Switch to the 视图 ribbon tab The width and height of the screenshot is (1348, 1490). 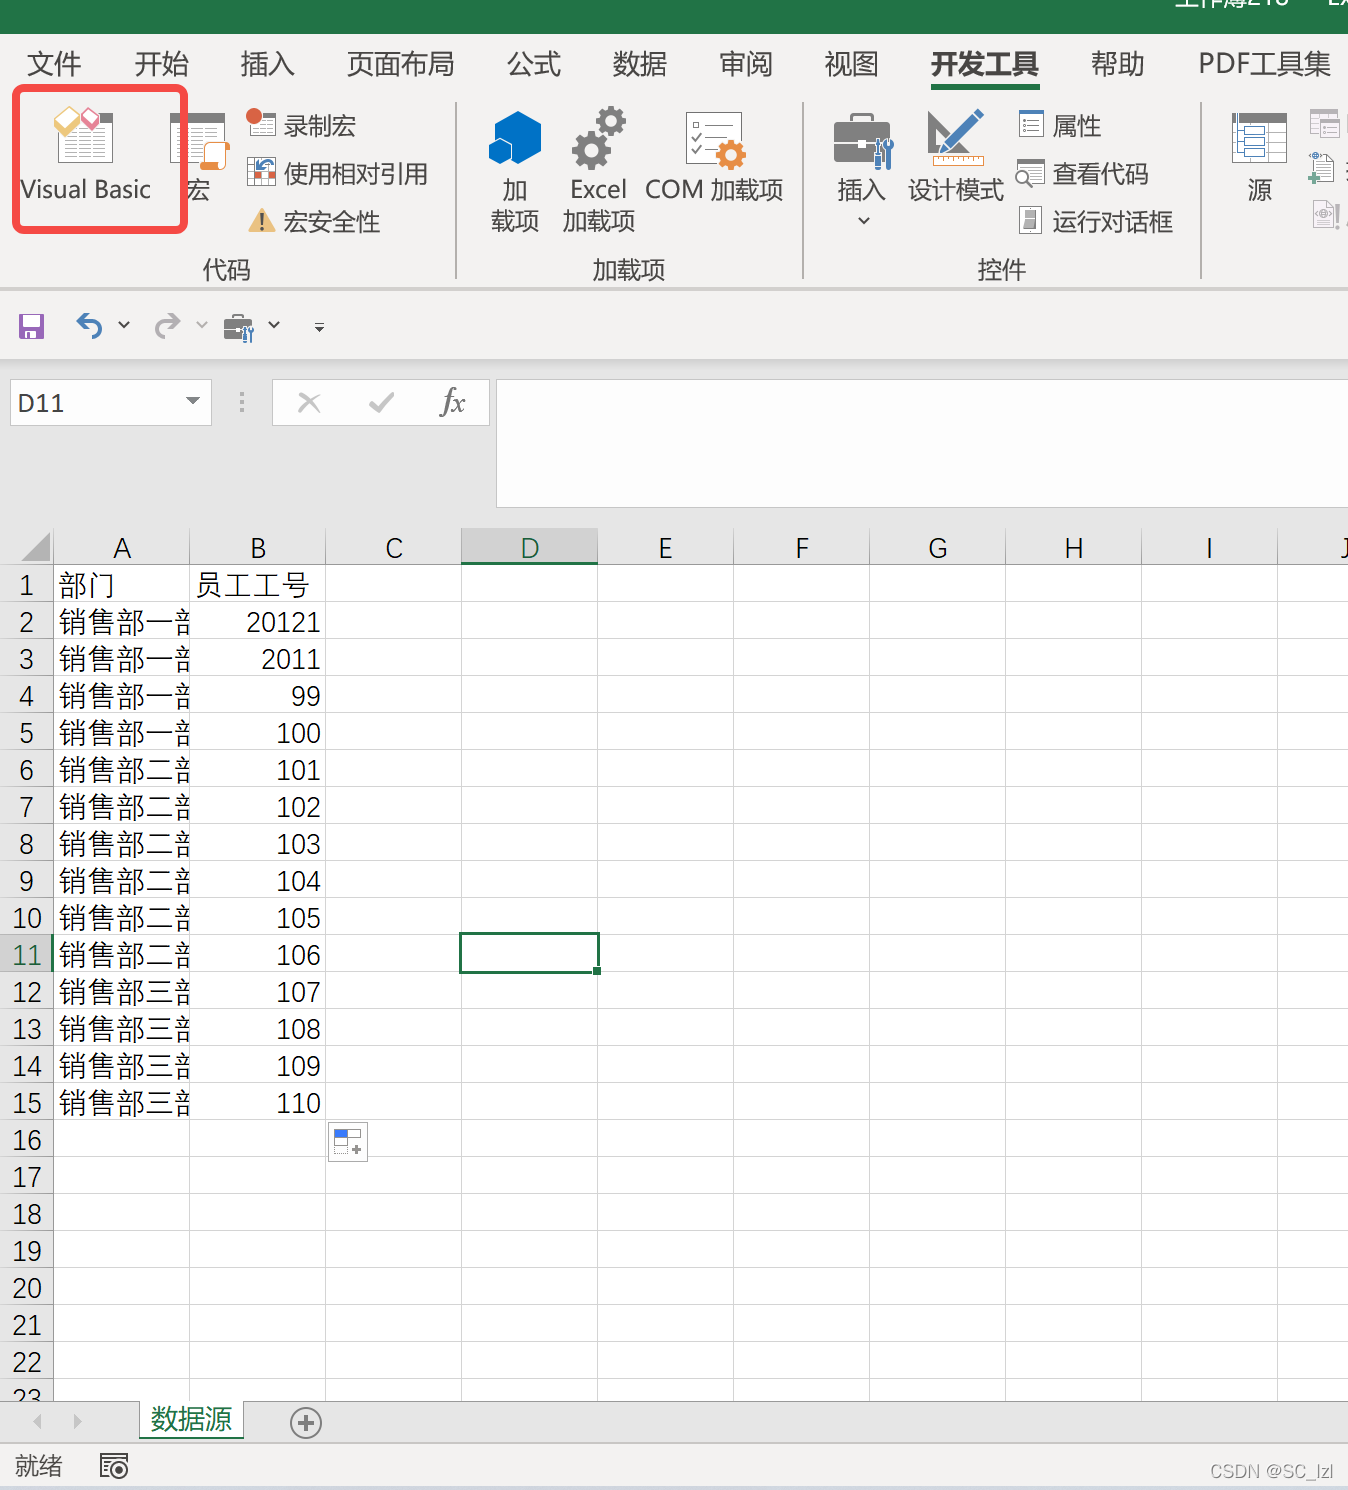pyautogui.click(x=851, y=64)
